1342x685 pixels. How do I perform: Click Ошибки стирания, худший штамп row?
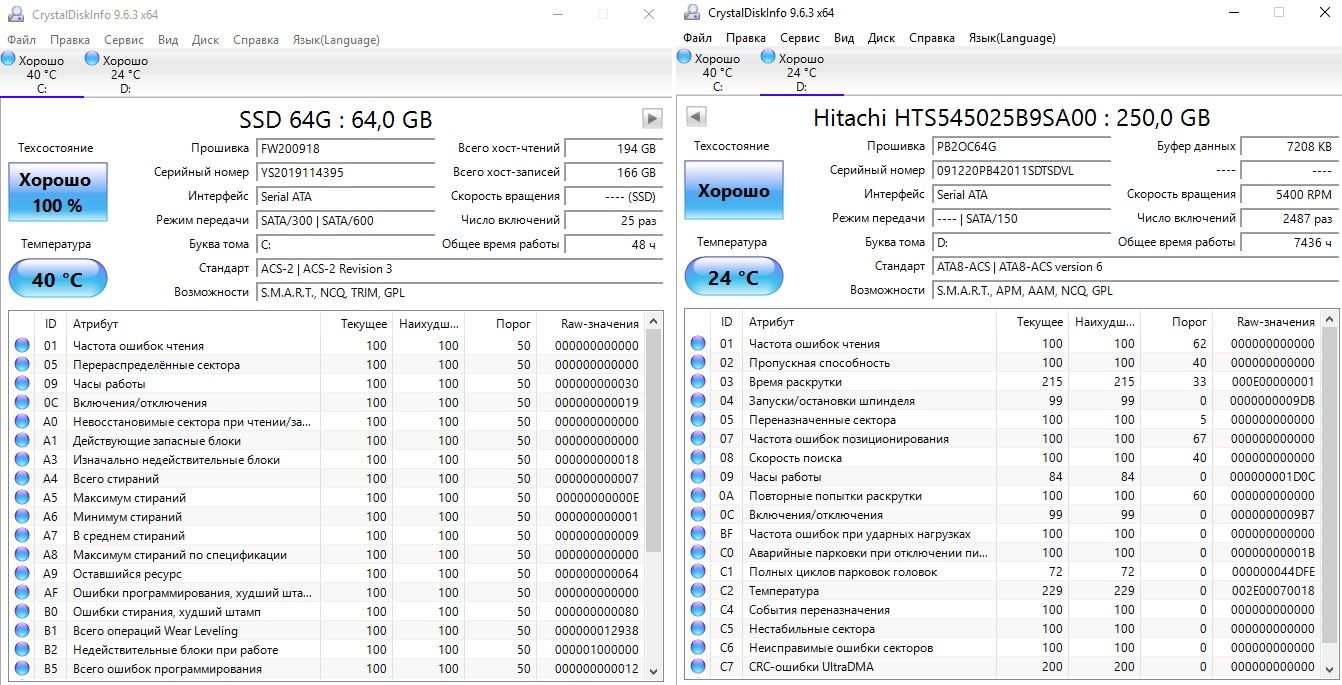coord(327,612)
